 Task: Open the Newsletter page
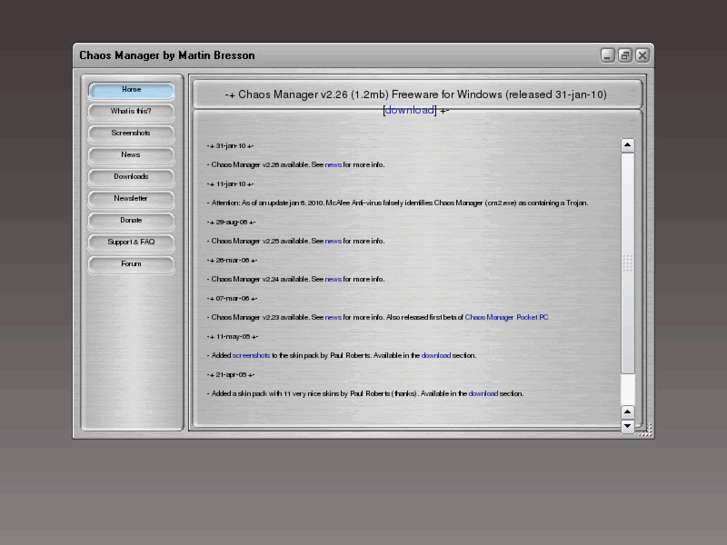tap(131, 199)
